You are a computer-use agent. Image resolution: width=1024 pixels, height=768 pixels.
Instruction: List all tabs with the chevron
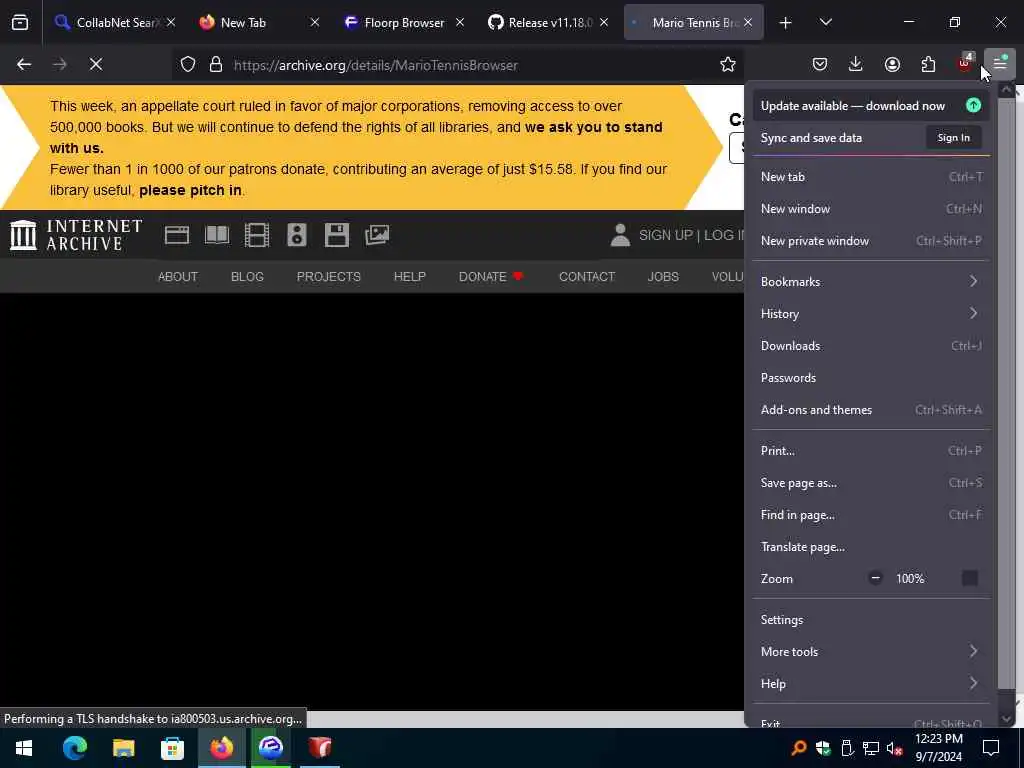(x=826, y=23)
